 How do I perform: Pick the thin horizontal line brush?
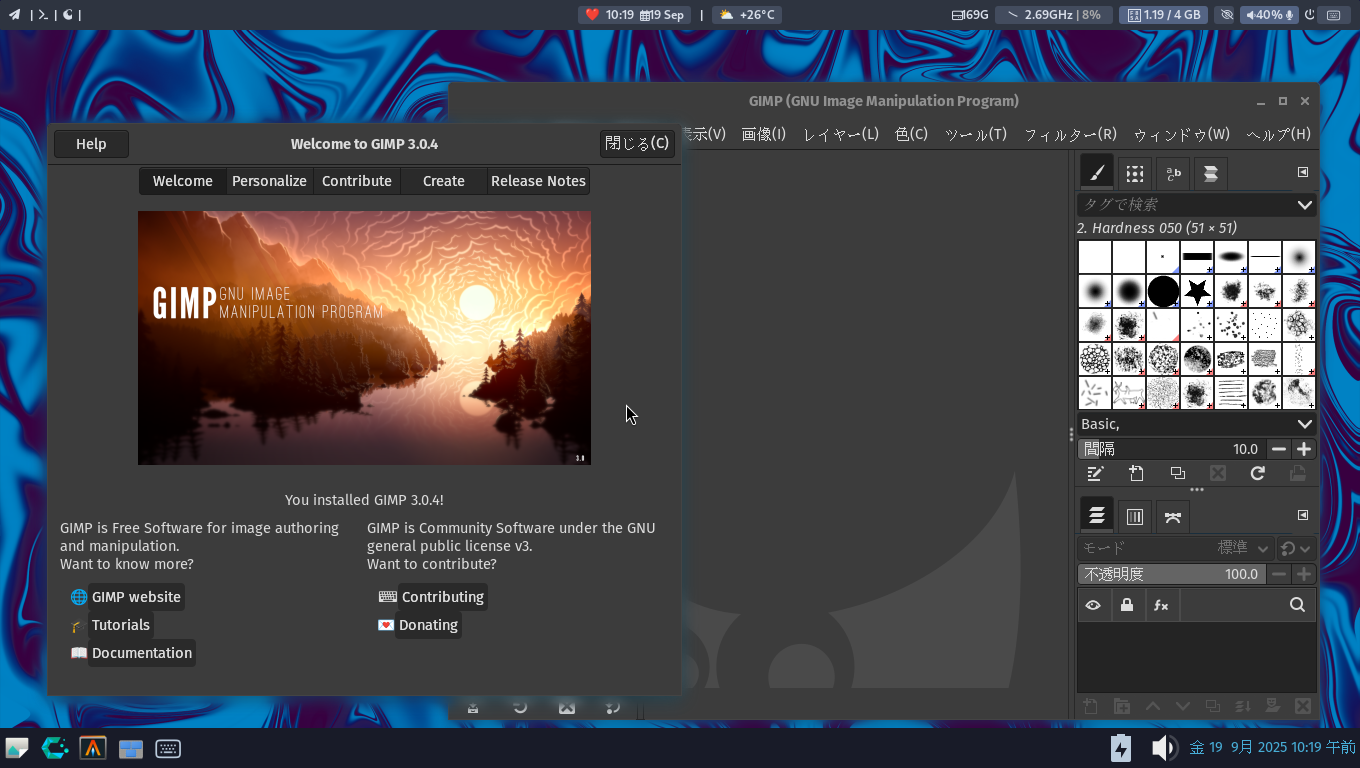[1265, 257]
